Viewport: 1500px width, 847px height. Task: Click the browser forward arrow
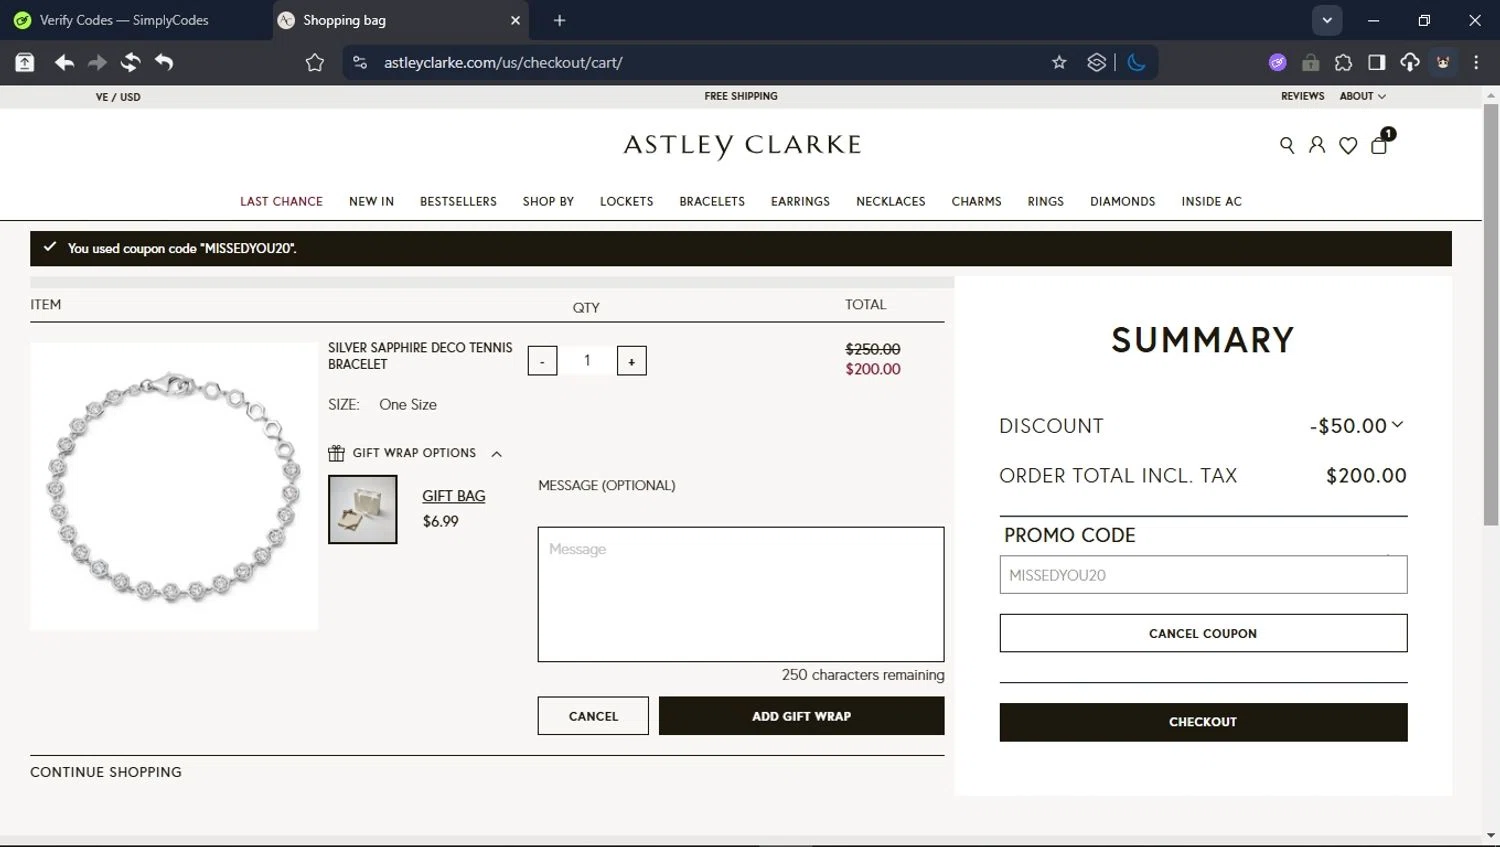point(97,62)
